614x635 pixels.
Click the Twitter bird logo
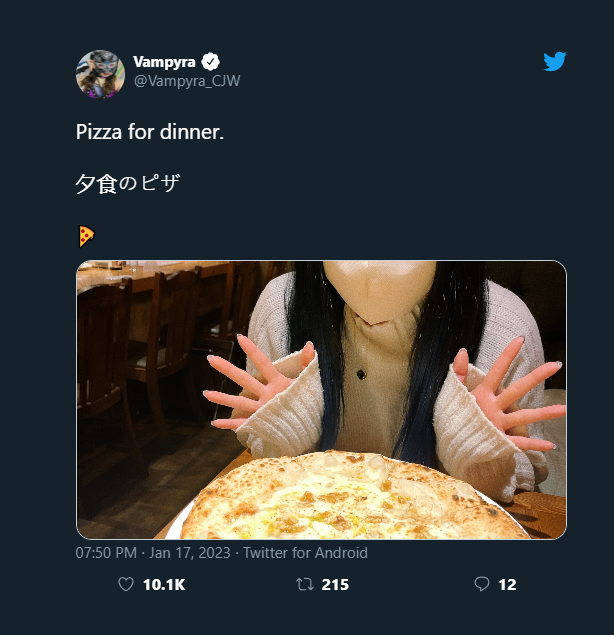(555, 62)
